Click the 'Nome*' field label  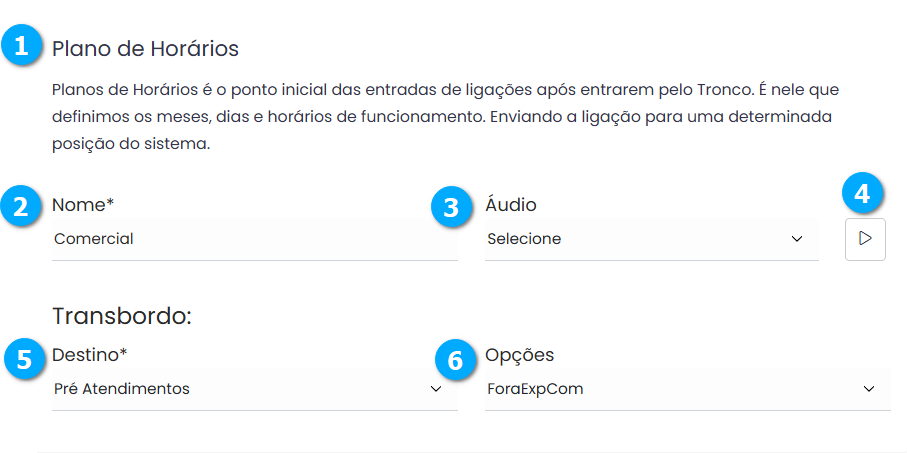point(84,205)
